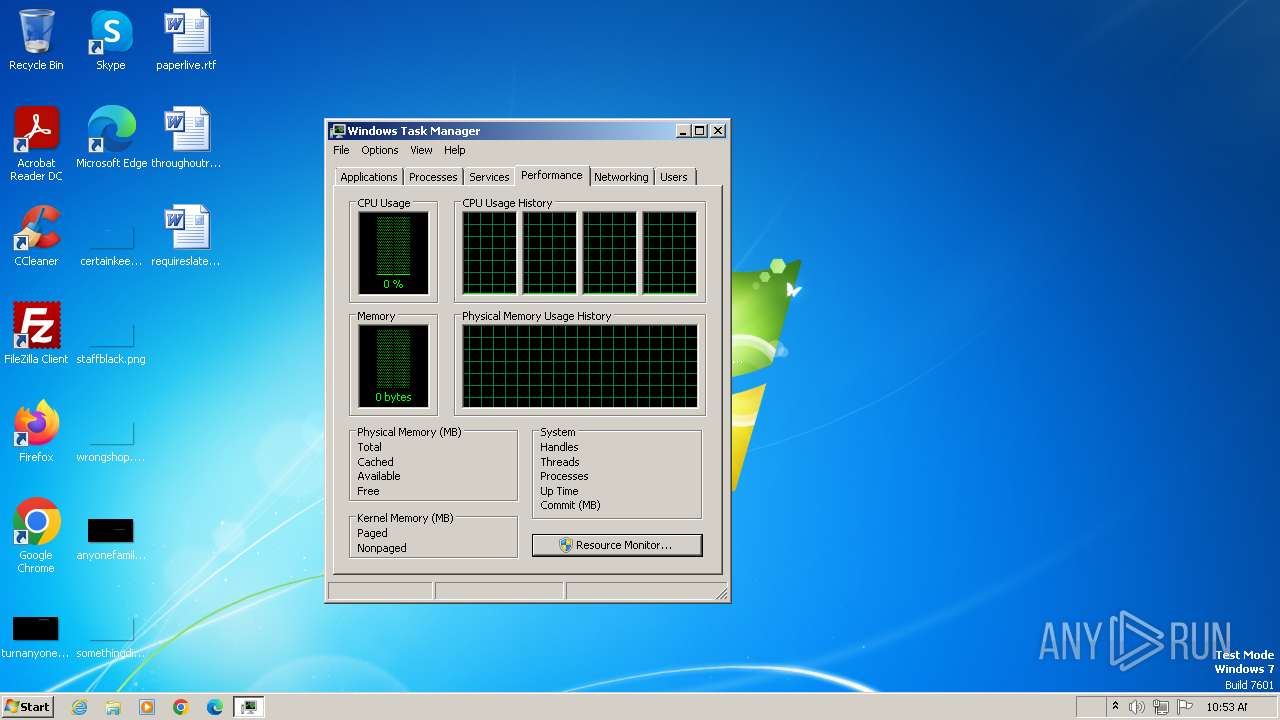Open Firefox desktop shortcut
Viewport: 1280px width, 720px height.
(36, 432)
